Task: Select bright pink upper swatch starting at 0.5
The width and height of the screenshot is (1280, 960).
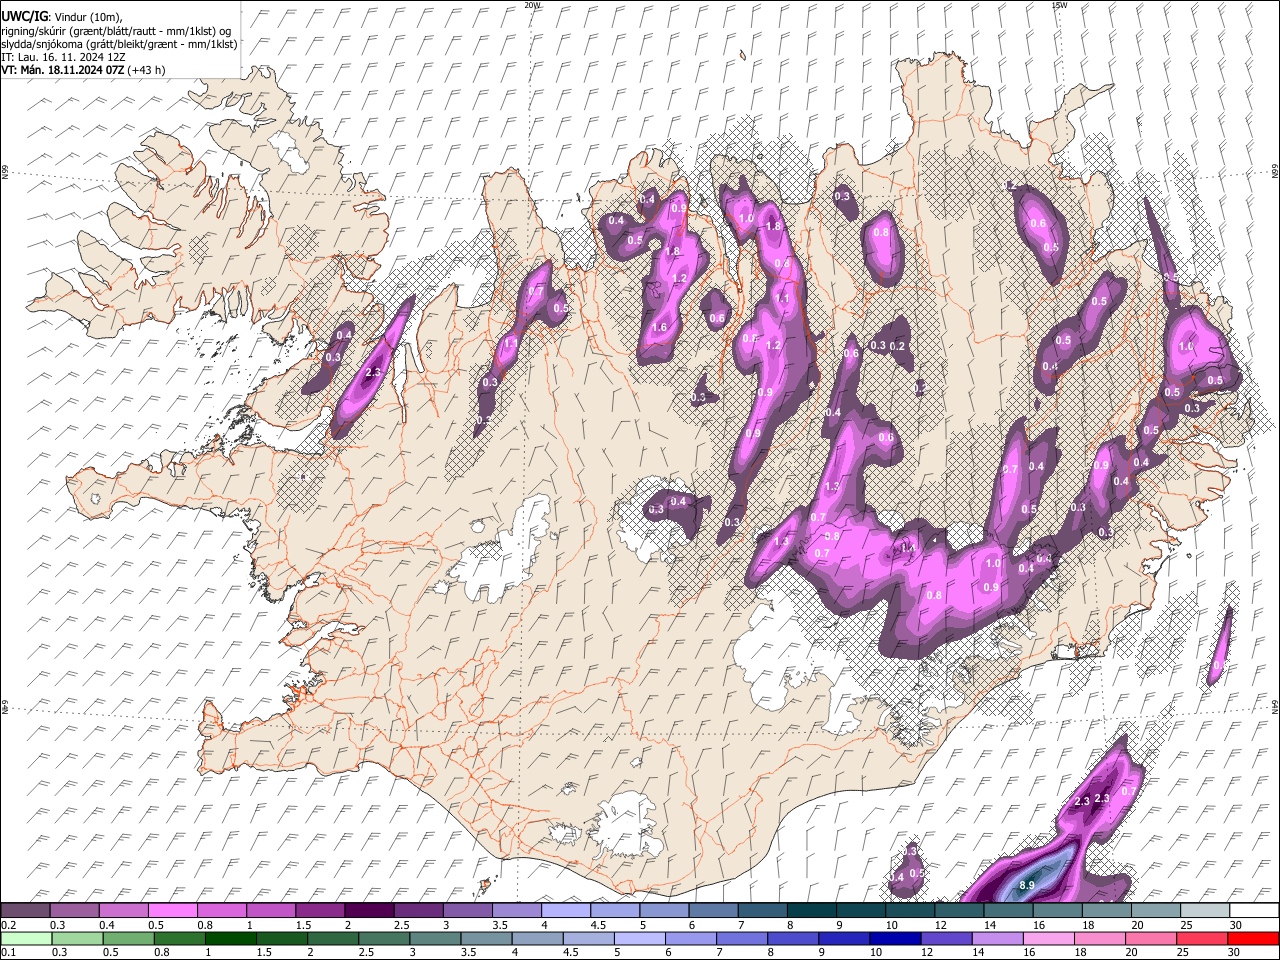Action: (174, 910)
